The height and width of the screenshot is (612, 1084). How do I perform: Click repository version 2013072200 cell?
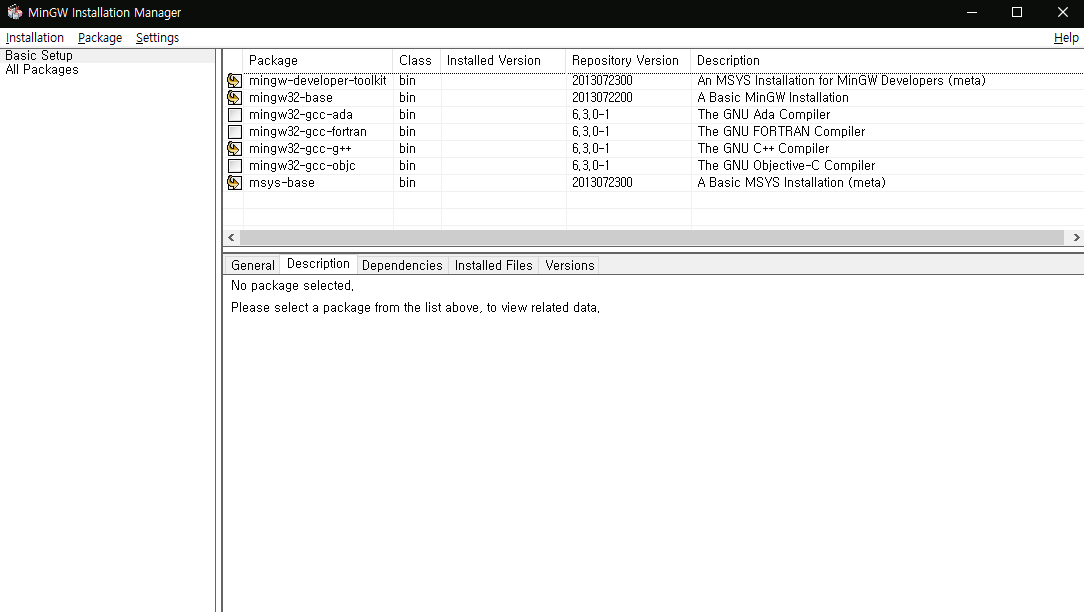[x=602, y=98]
